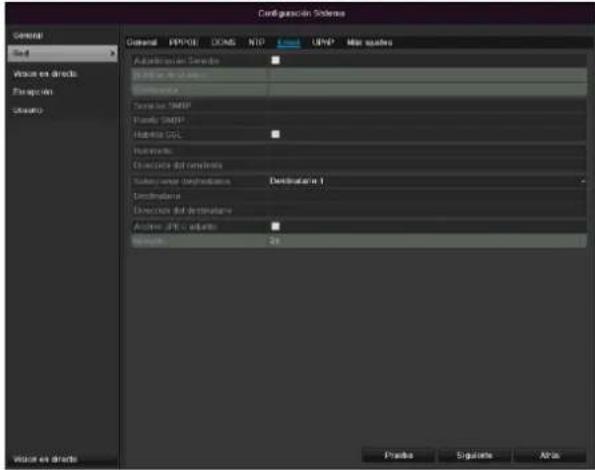595x470 pixels.
Task: Click the user name input field
Action: point(427,75)
